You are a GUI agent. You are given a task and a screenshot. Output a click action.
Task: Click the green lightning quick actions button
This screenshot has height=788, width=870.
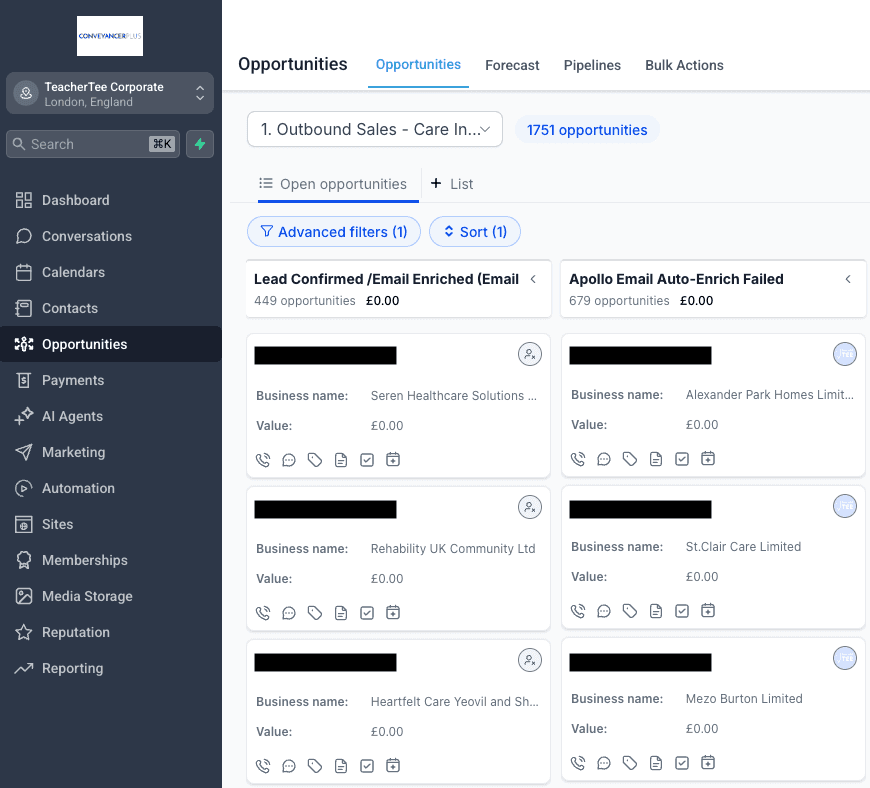click(x=200, y=144)
